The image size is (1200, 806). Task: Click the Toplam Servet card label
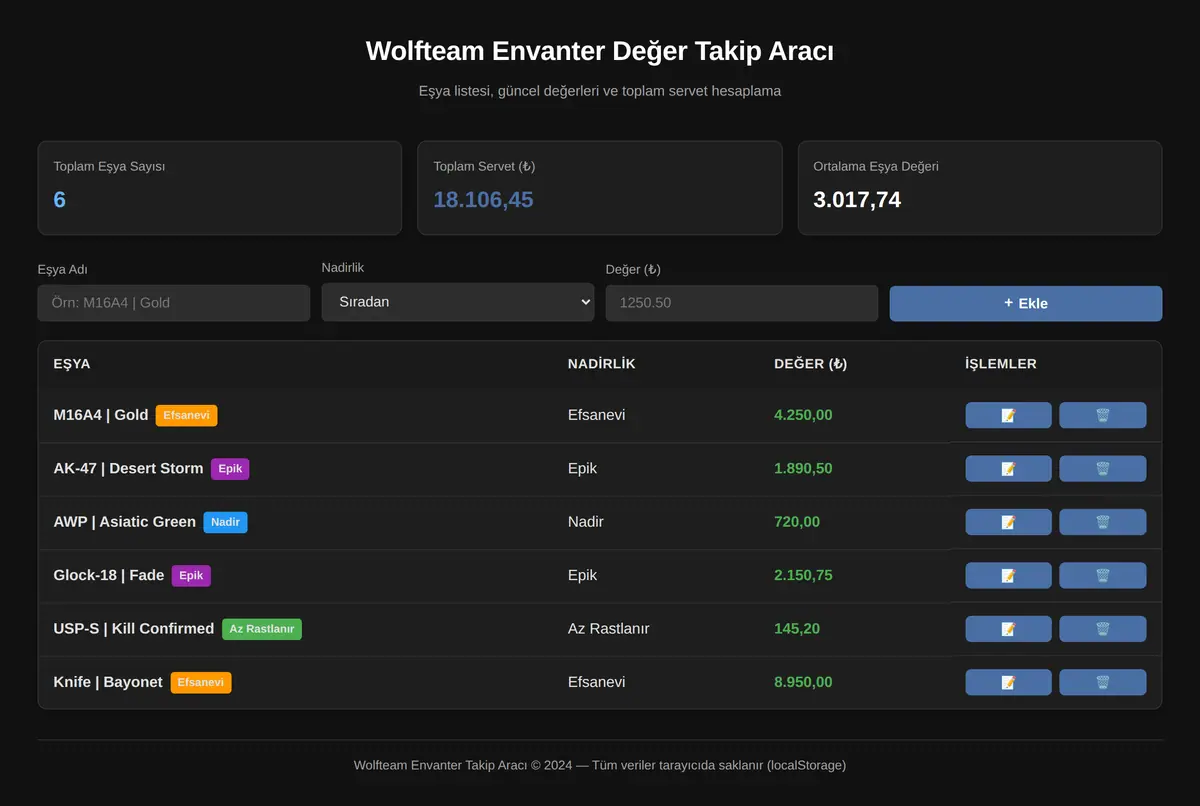[x=484, y=167]
